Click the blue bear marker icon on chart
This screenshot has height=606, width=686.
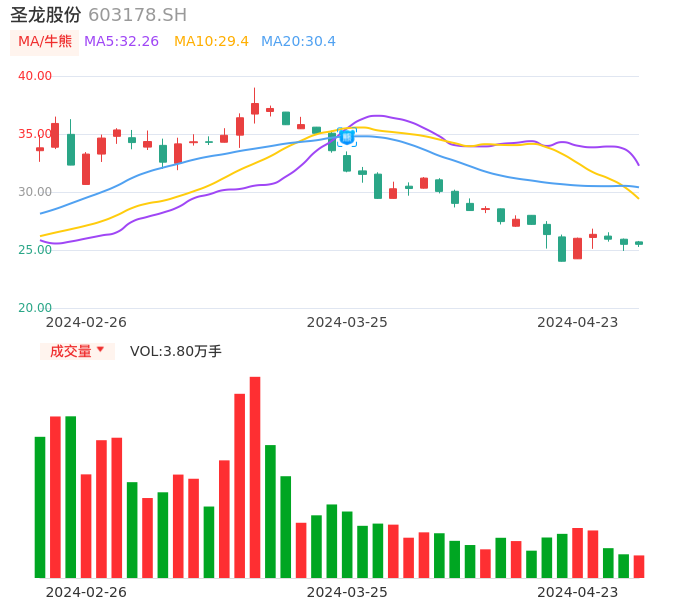point(347,137)
